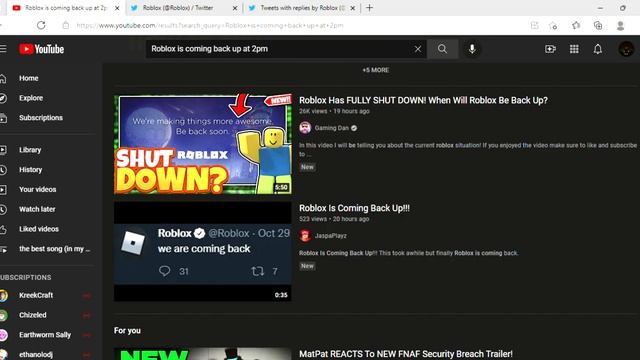This screenshot has width=640, height=360.
Task: Open Subscriptions in sidebar
Action: pyautogui.click(x=41, y=118)
